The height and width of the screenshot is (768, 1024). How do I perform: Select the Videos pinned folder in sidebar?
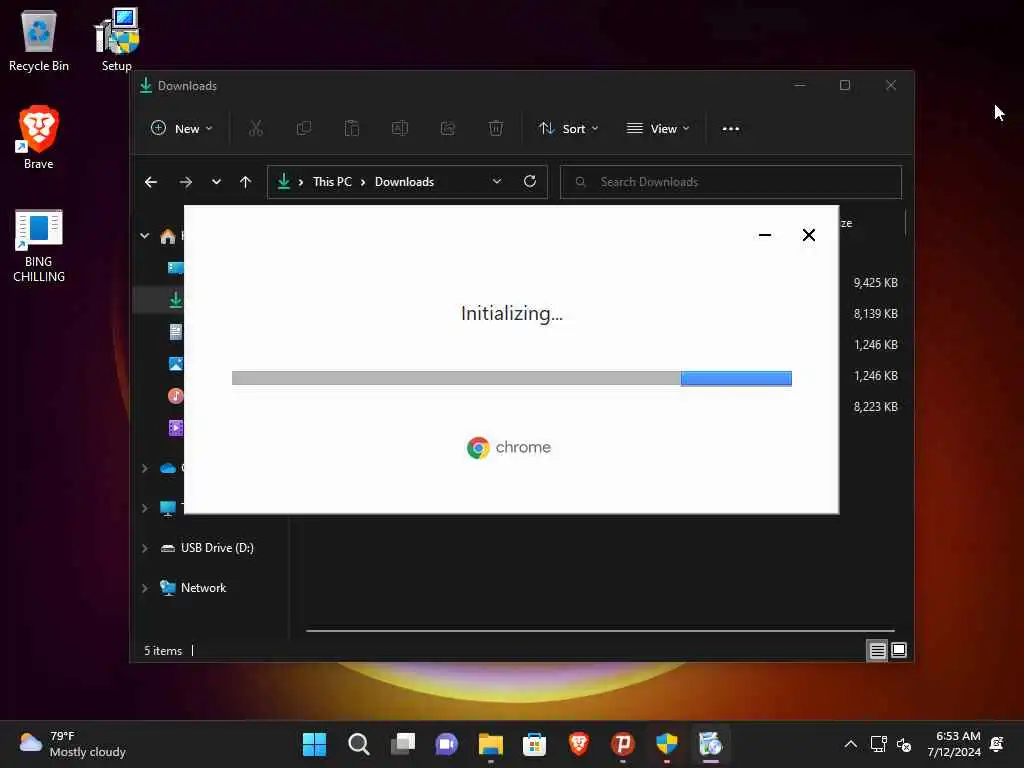[176, 428]
